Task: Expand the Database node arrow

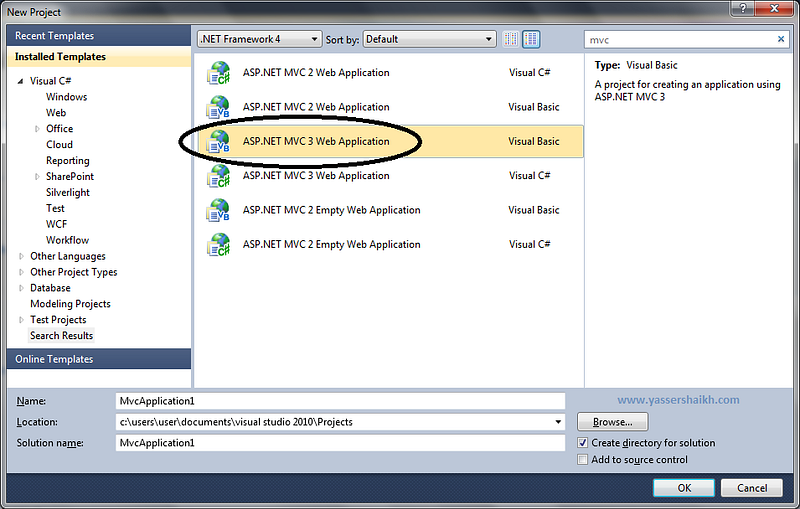Action: [21, 288]
